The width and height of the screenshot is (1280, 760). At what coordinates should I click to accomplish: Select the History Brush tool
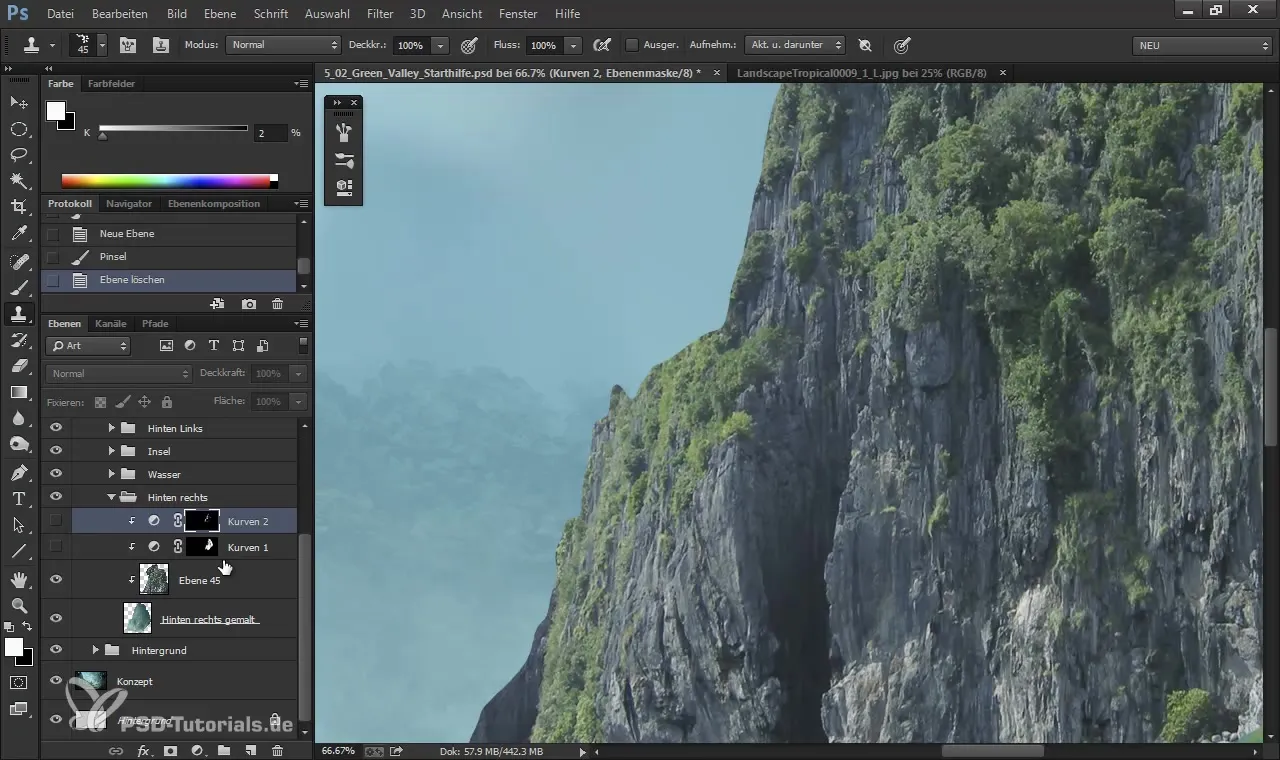(x=18, y=340)
